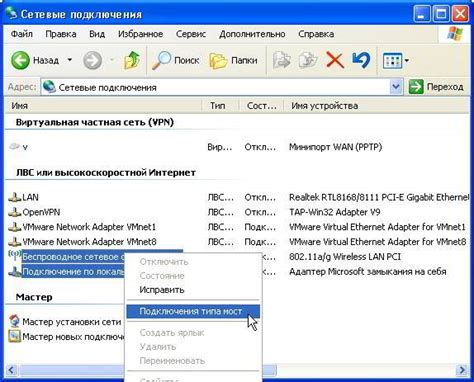
Task: Choose Подключения типа мост menu item
Action: click(x=193, y=311)
